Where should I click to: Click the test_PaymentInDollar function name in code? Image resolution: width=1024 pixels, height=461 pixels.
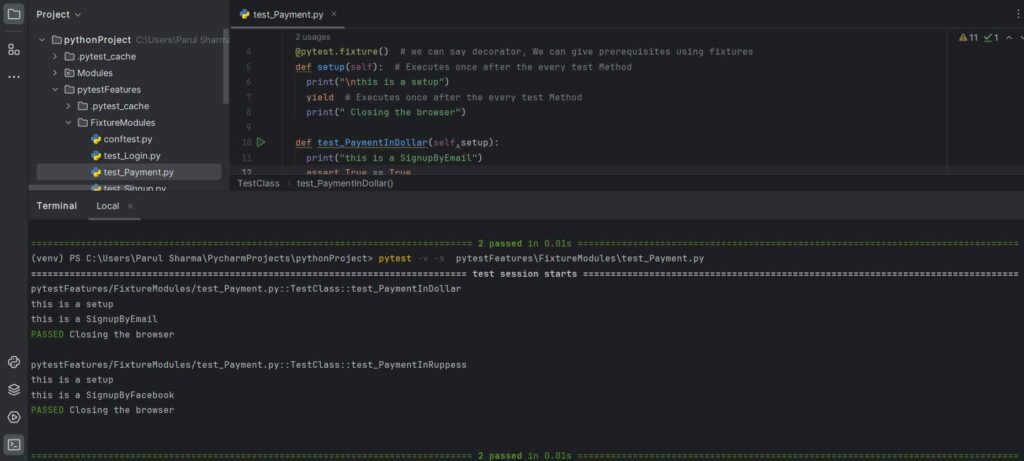click(372, 142)
